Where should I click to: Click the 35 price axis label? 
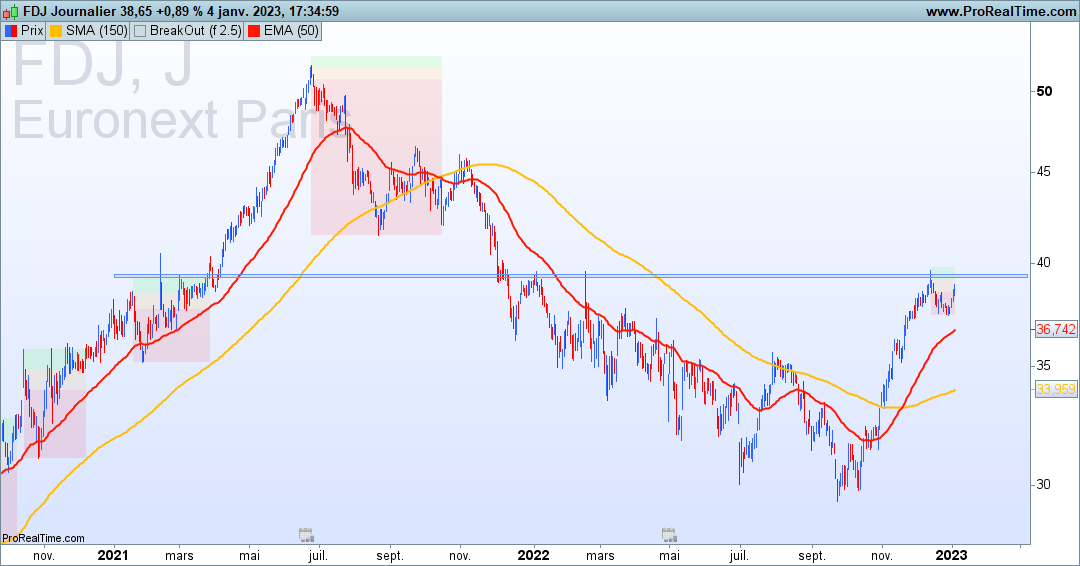click(1044, 366)
